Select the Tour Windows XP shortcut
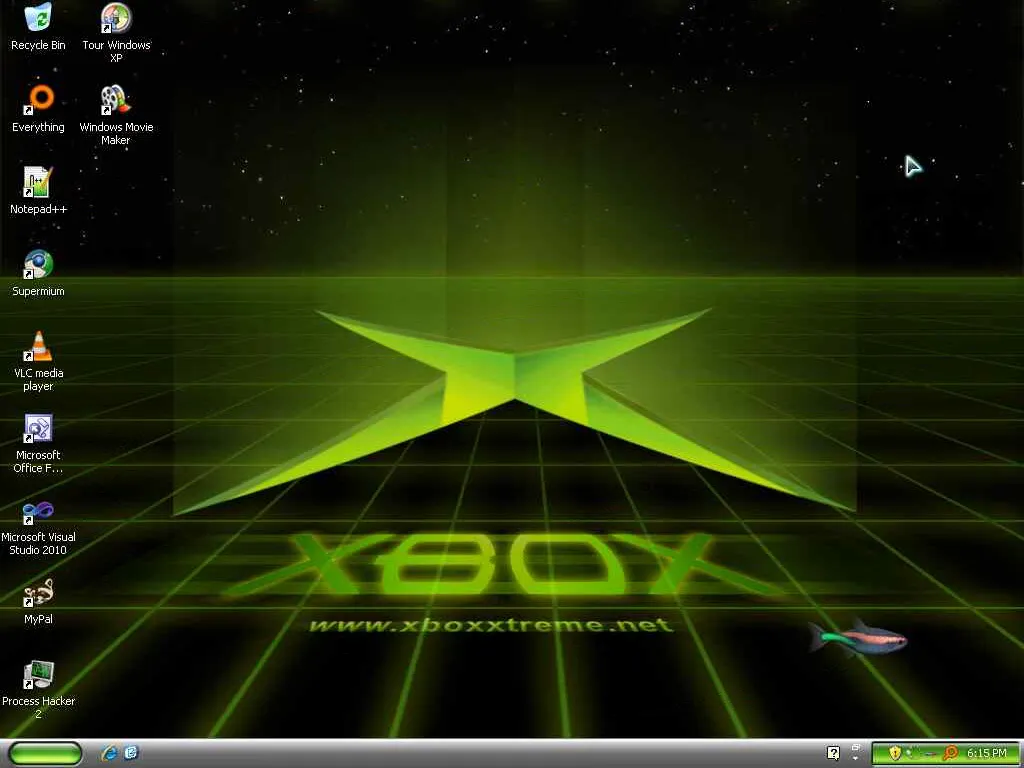 116,33
